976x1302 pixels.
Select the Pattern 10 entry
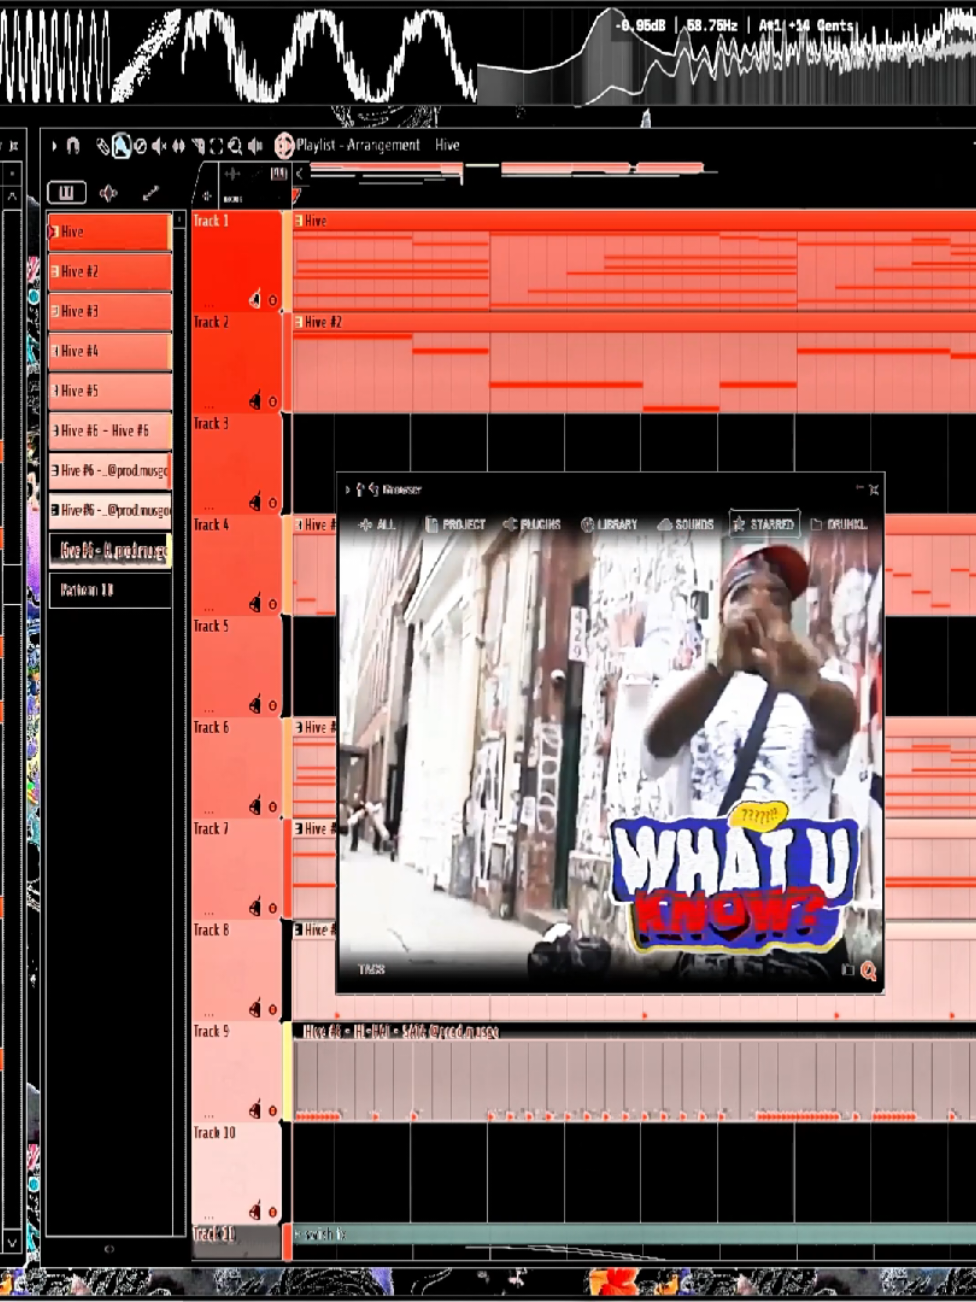click(110, 590)
